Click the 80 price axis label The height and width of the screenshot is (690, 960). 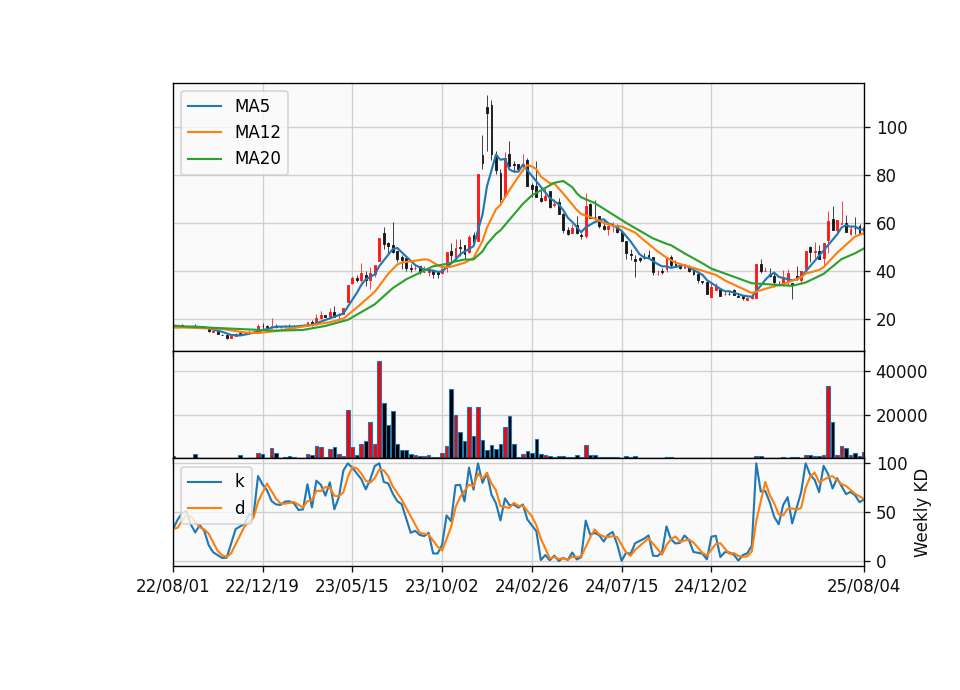(x=887, y=176)
